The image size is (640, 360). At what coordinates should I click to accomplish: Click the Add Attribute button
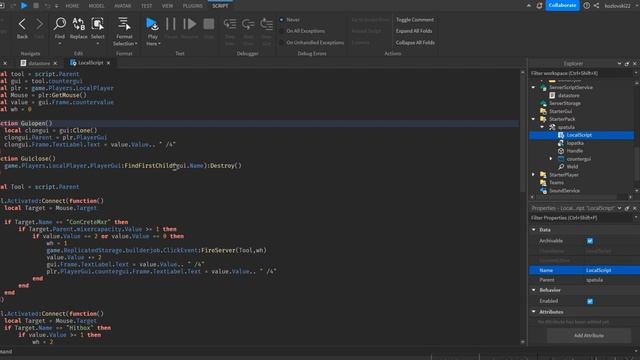click(x=589, y=336)
